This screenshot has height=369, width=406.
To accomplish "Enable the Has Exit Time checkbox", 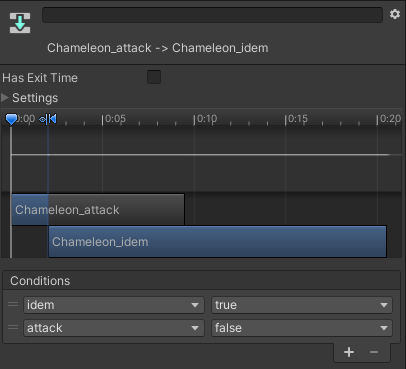I will 154,77.
